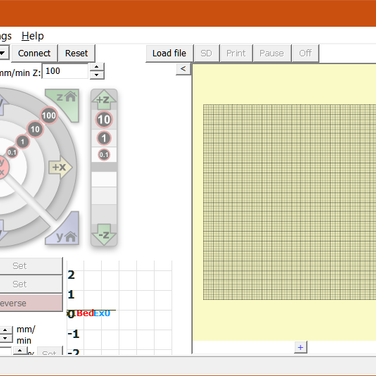Viewport: 376px width, 376px height.
Task: Collapse left panel with < button
Action: [x=183, y=69]
